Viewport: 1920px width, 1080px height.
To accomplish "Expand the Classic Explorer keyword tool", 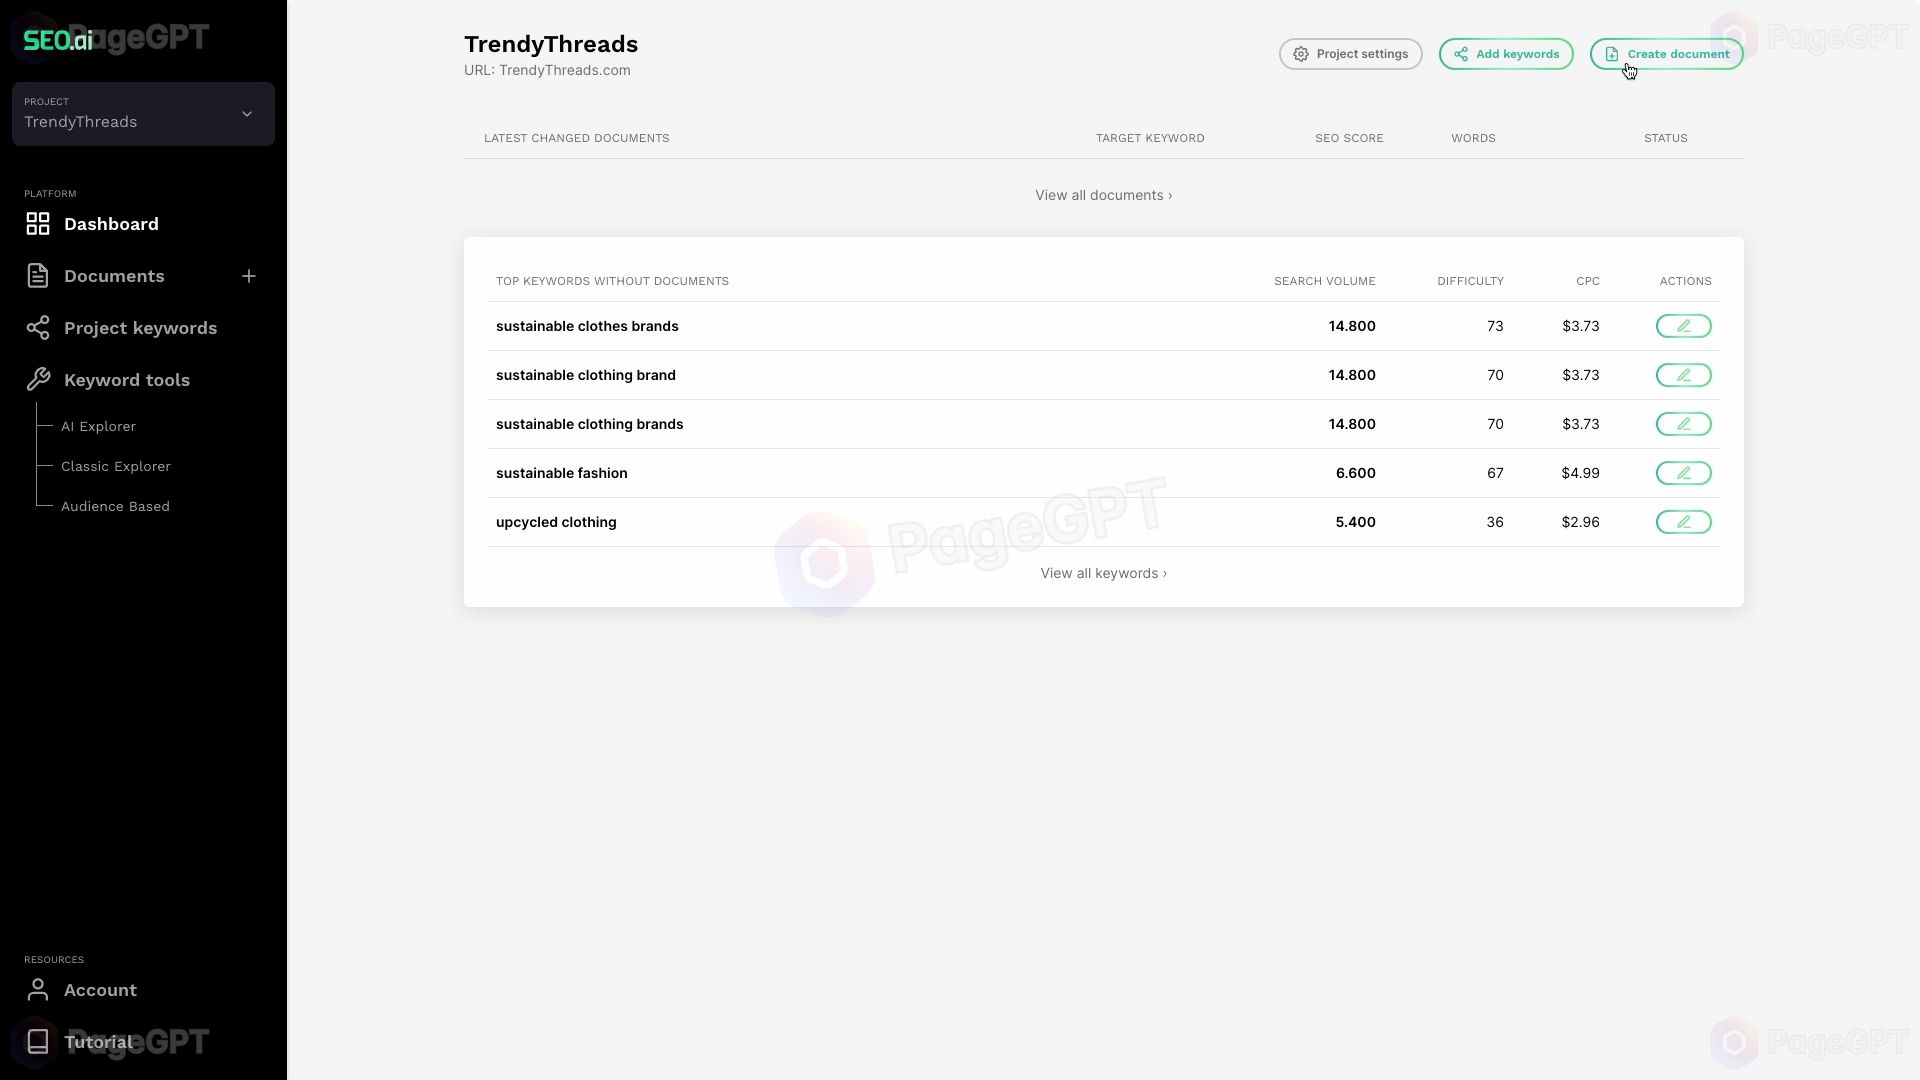I will [x=116, y=465].
